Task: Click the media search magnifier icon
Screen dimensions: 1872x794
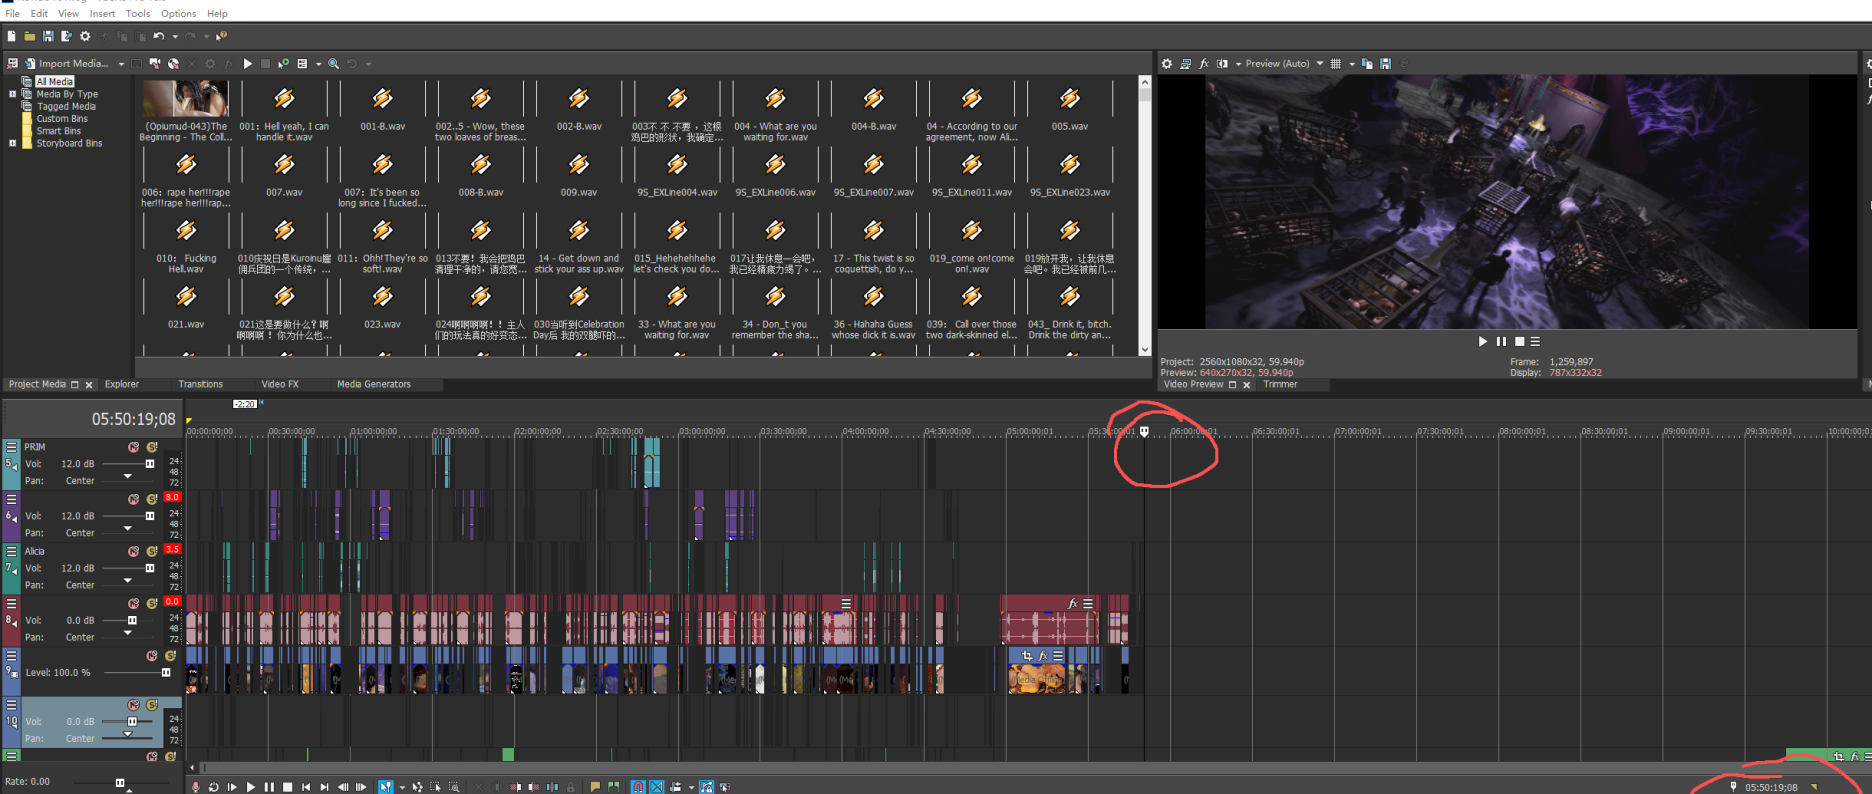Action: (333, 64)
